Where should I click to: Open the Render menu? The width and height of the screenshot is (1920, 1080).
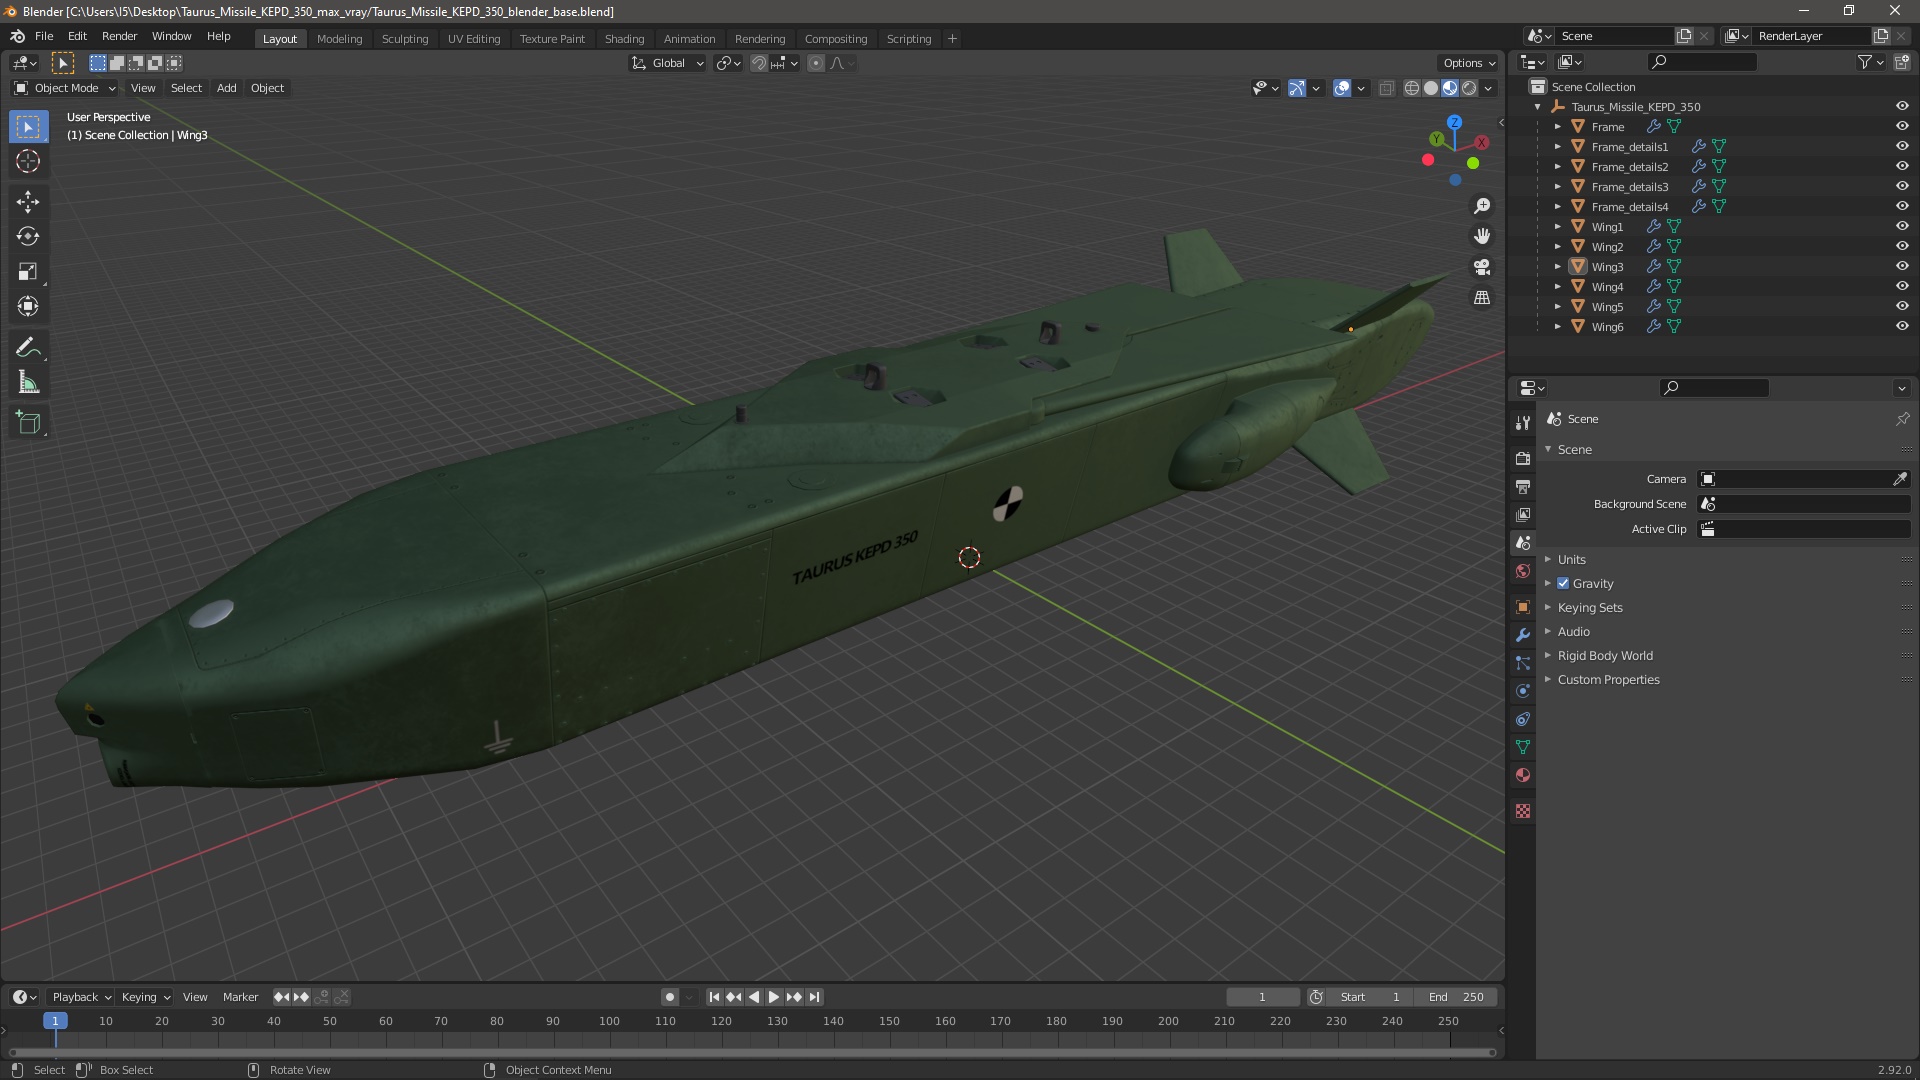[x=119, y=36]
